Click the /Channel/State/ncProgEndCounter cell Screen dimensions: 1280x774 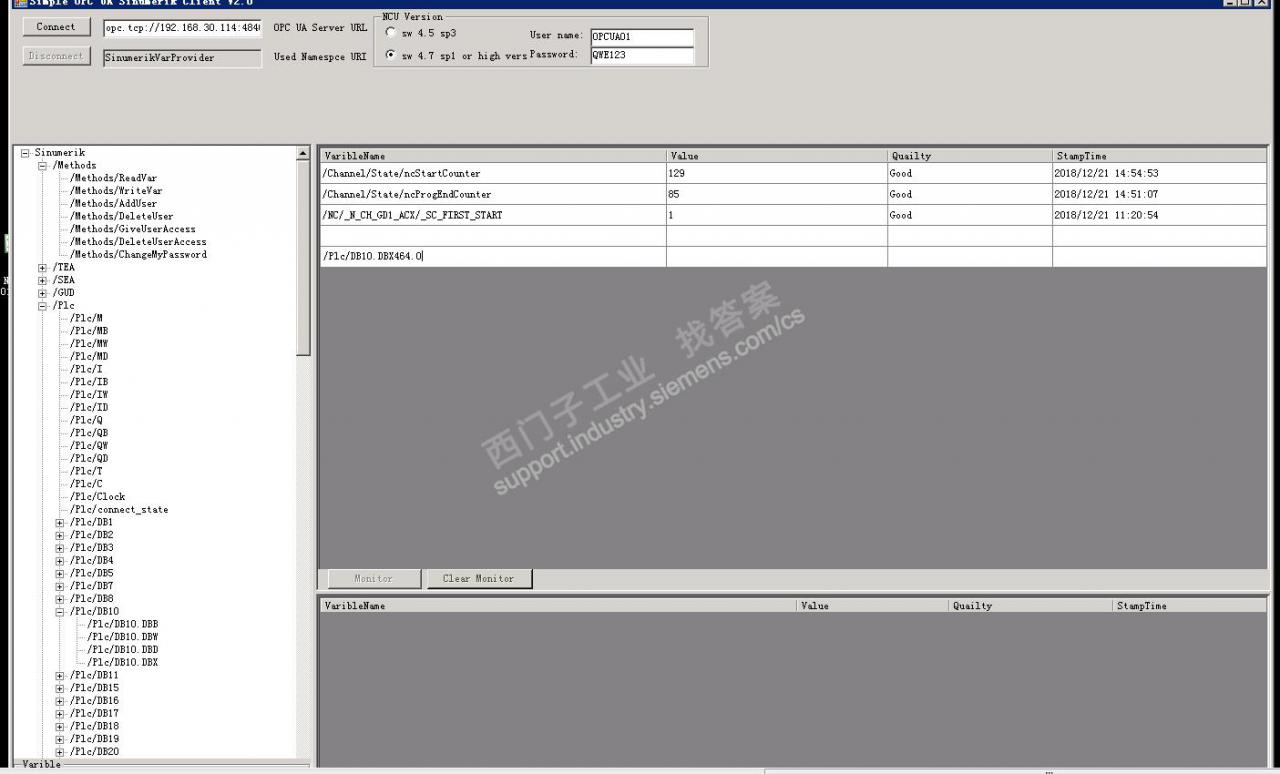pos(493,195)
